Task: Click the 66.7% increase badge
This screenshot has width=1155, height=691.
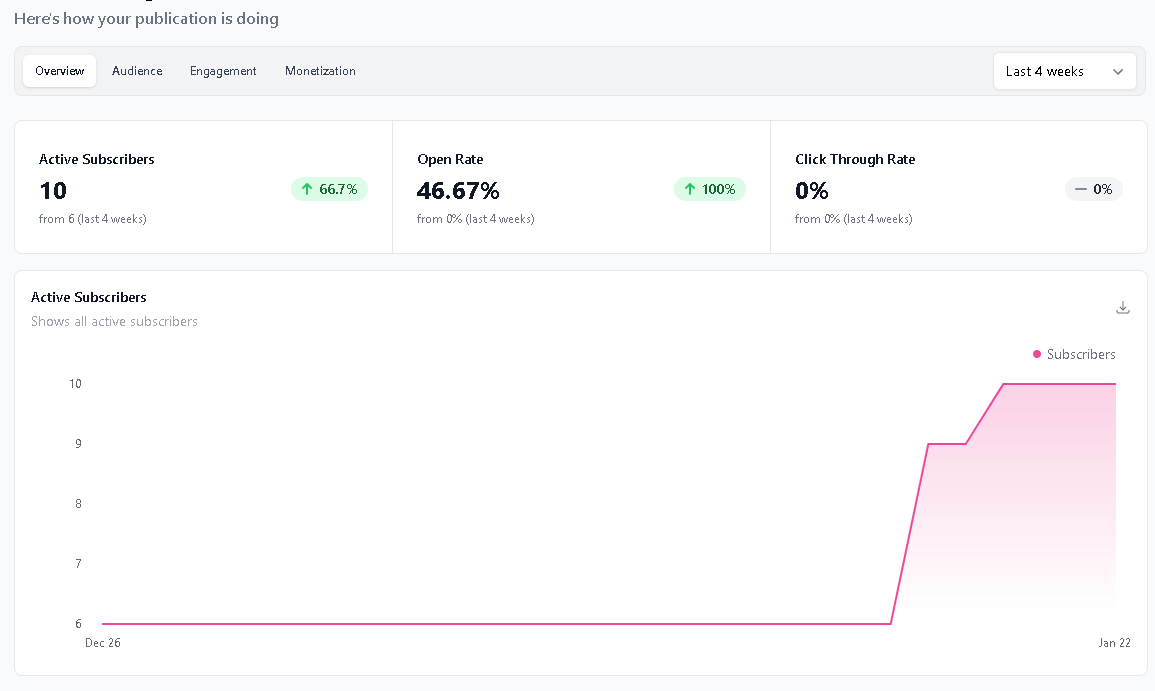Action: pos(329,189)
